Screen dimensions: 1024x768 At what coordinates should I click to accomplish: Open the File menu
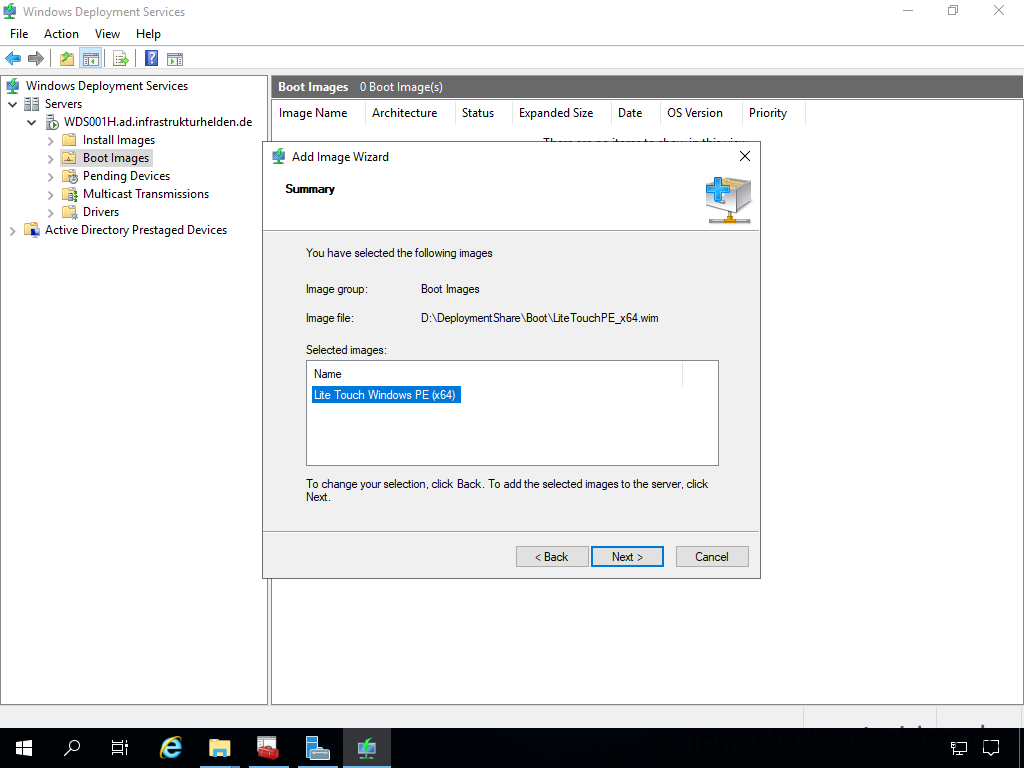[x=19, y=34]
